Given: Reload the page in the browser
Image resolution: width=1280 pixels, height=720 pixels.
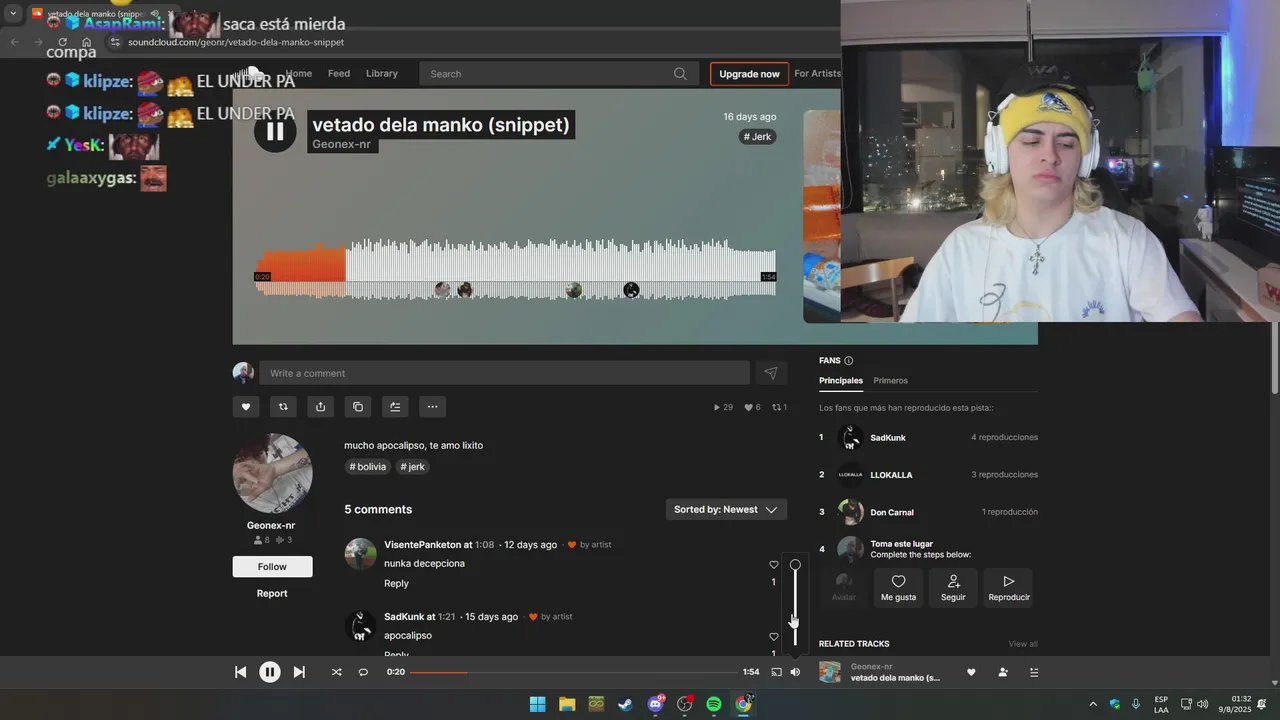Looking at the screenshot, I should 62,42.
